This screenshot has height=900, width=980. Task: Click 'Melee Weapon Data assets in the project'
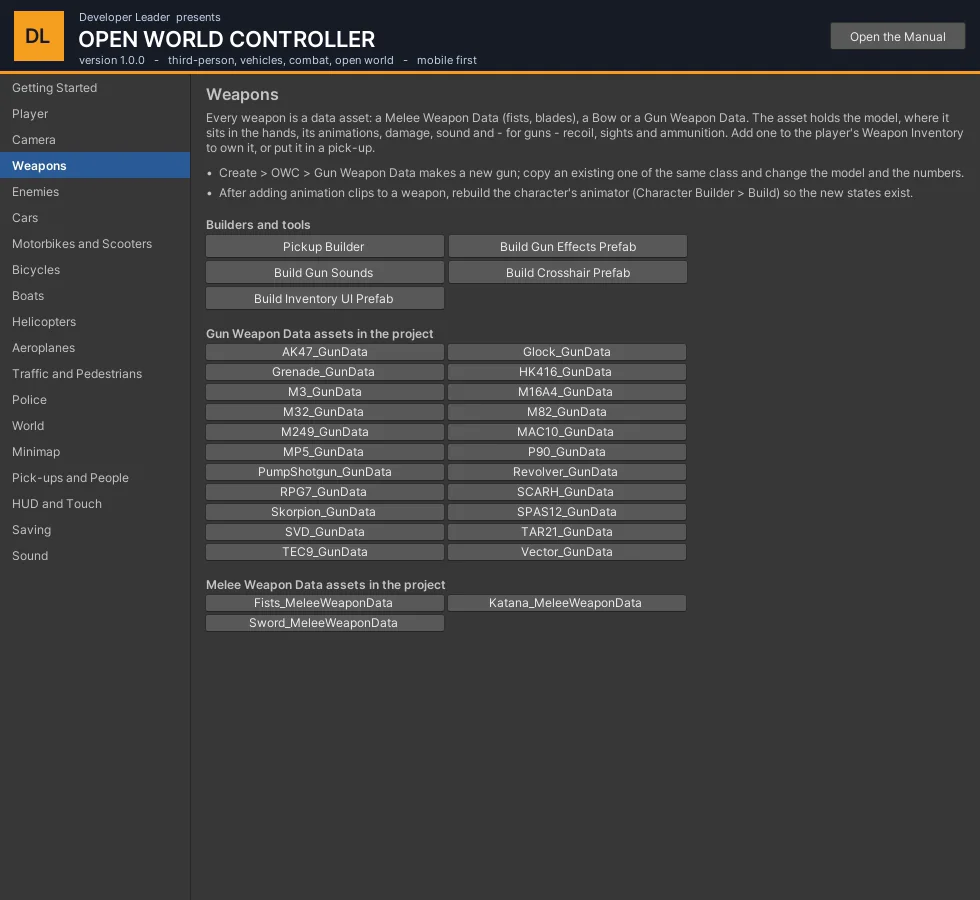point(326,585)
